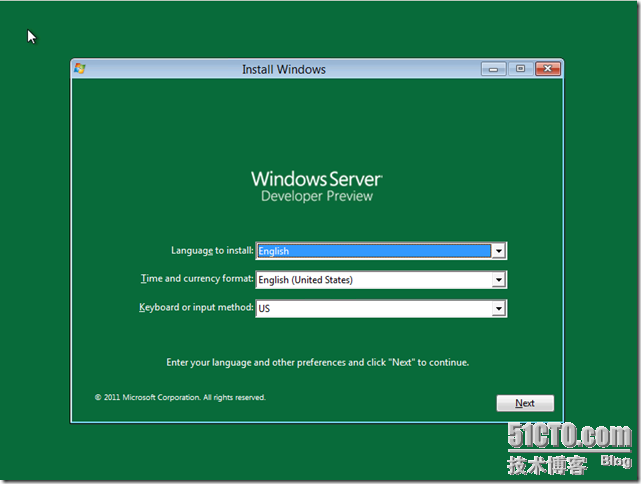The width and height of the screenshot is (641, 484).
Task: Click the Developer Preview subtitle
Action: (x=317, y=196)
